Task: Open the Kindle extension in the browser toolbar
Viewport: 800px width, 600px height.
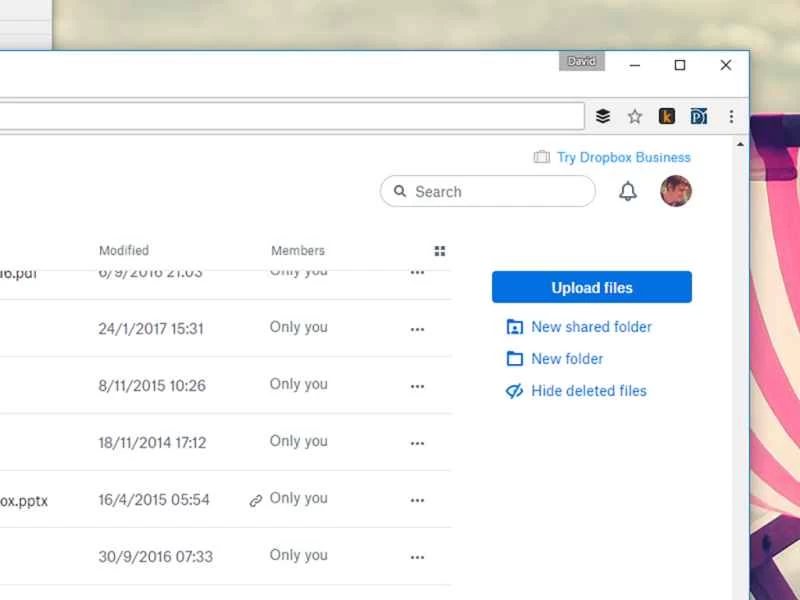Action: [667, 116]
